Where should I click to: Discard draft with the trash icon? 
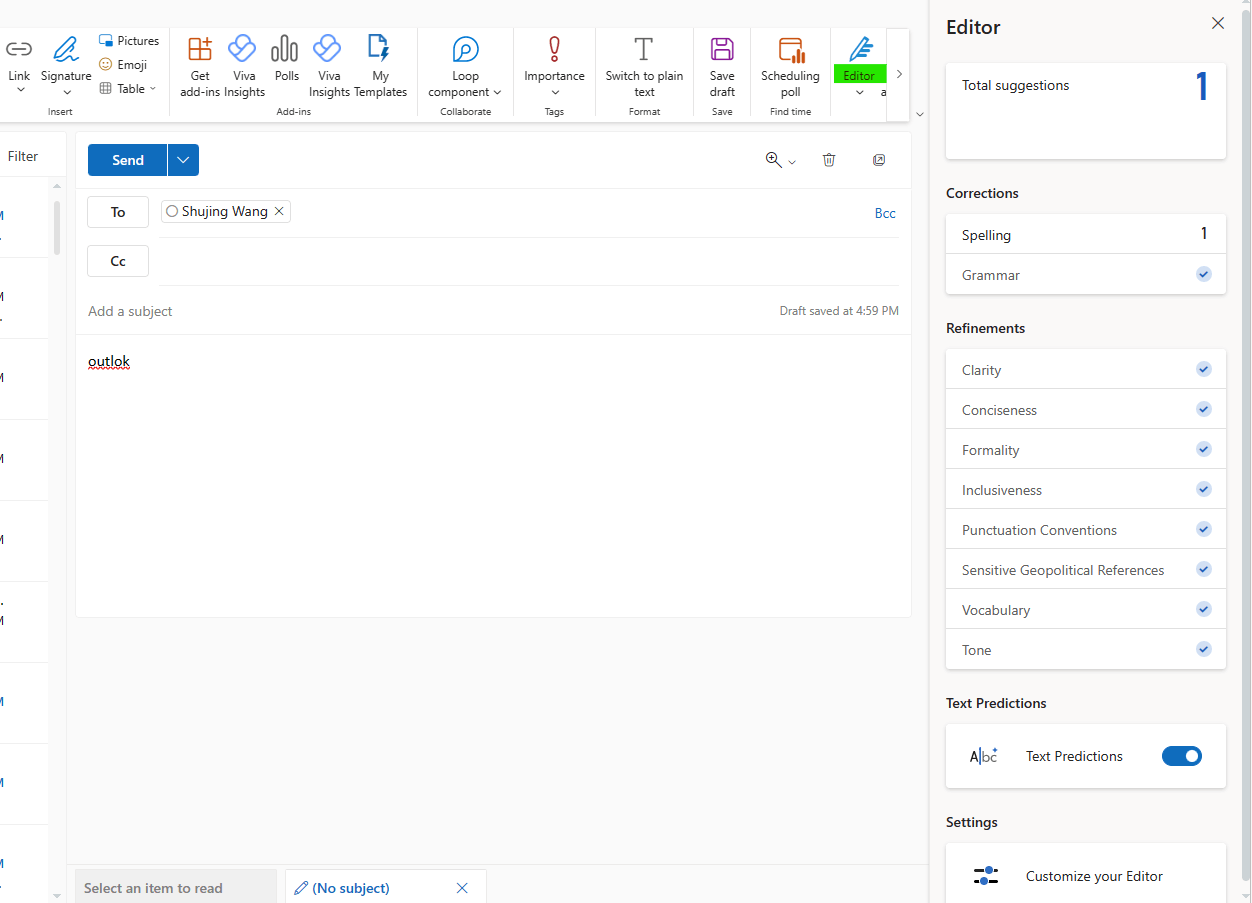829,160
